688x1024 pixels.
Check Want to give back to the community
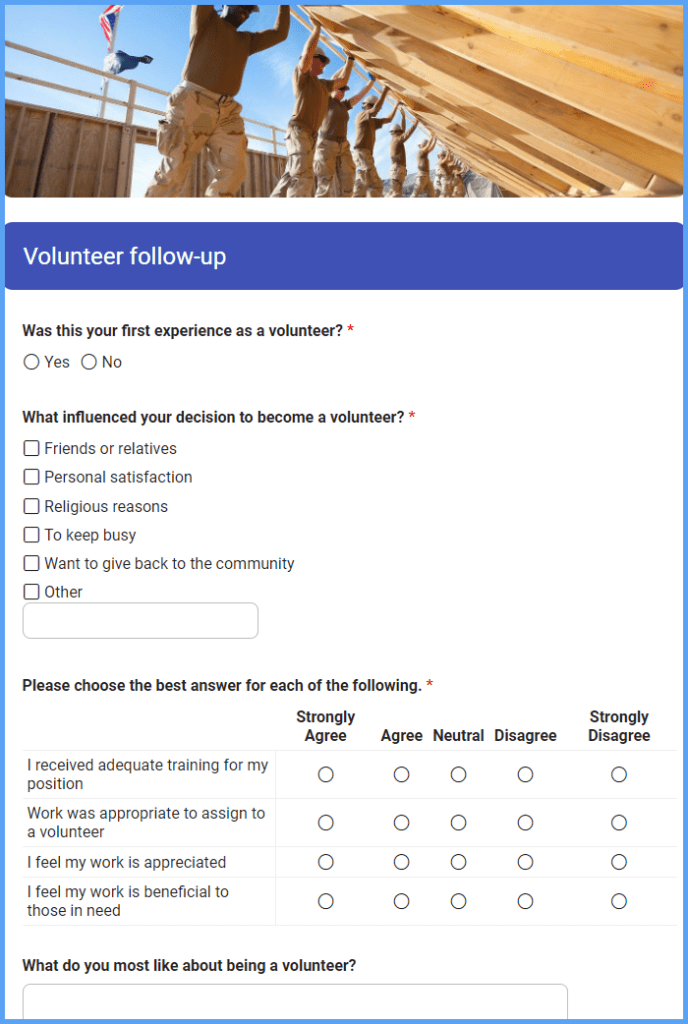pos(30,563)
